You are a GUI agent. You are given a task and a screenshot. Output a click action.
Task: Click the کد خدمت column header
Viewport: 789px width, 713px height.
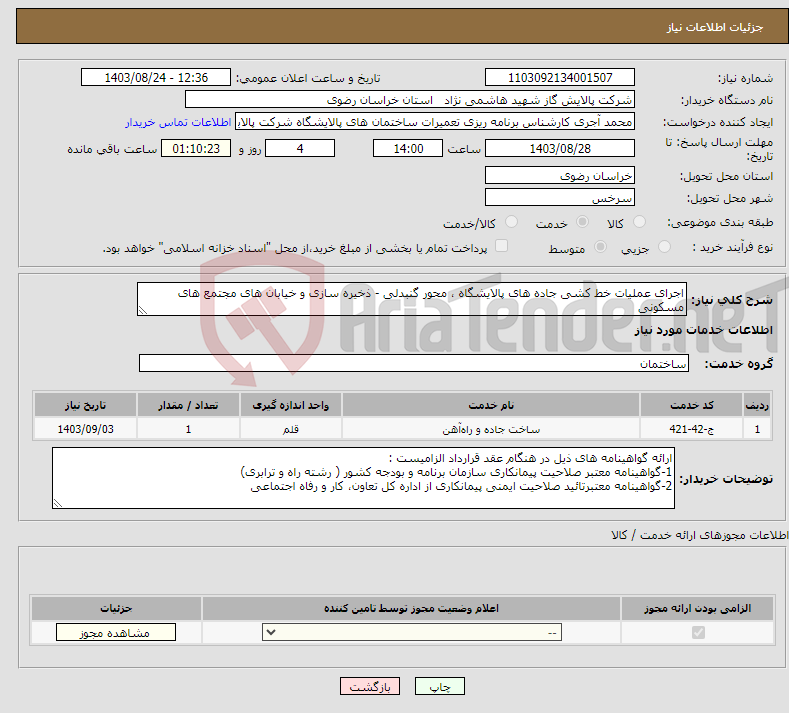coord(692,405)
